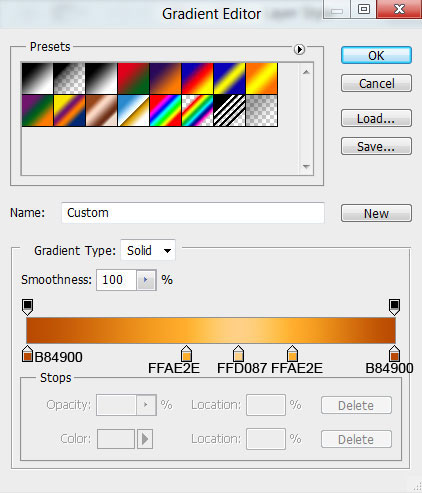Image resolution: width=422 pixels, height=493 pixels.
Task: Select the second FFAE2E color stop
Action: coord(292,354)
